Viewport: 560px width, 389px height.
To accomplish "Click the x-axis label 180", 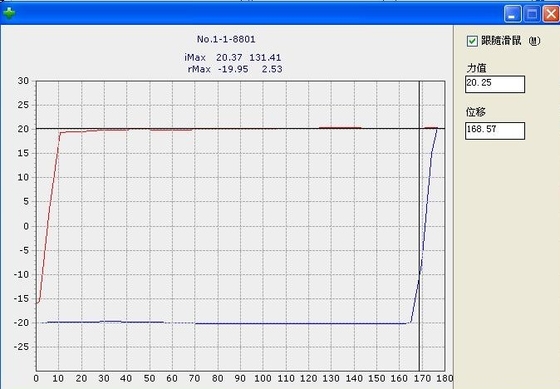I will click(445, 378).
